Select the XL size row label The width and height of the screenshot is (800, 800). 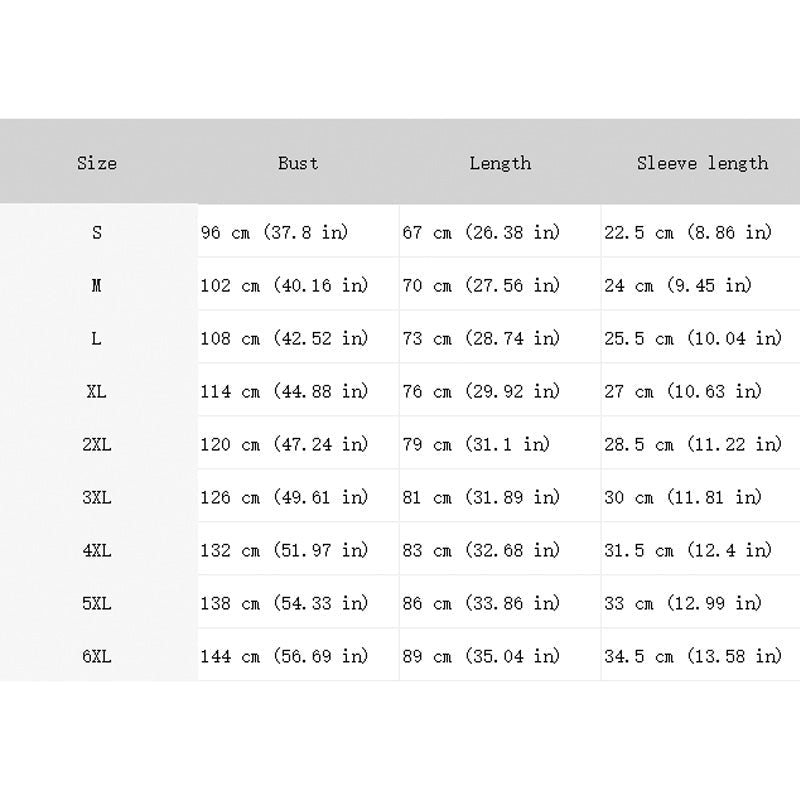coord(96,391)
